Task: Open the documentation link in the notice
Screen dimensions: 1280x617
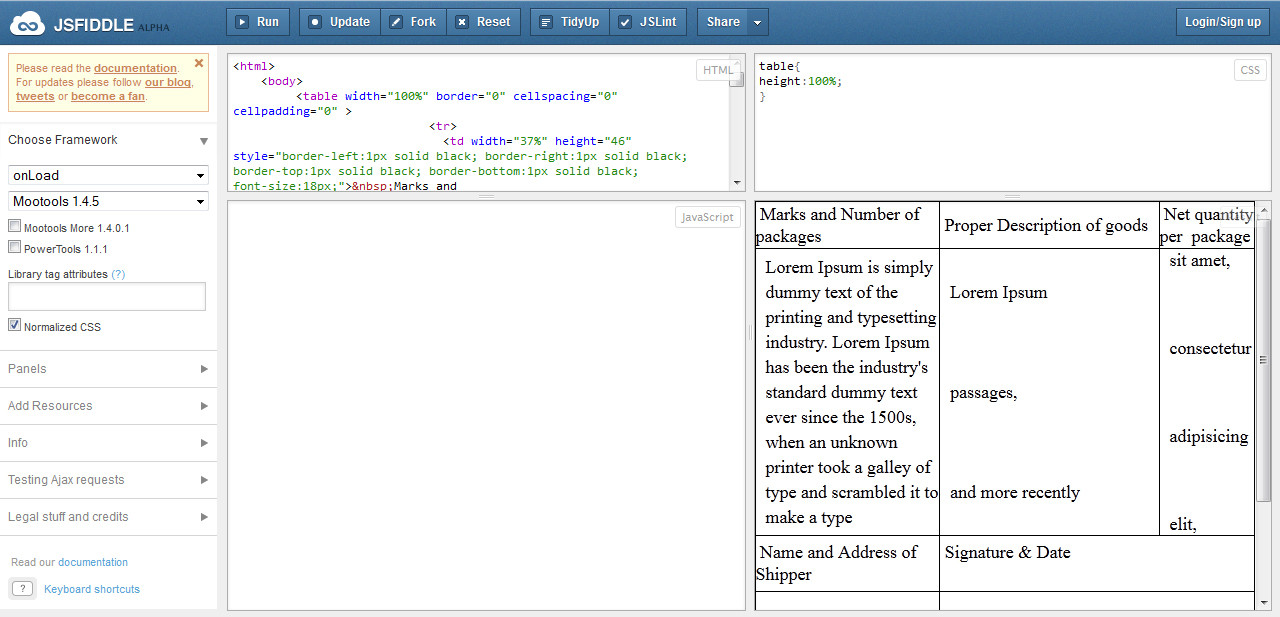Action: [135, 68]
